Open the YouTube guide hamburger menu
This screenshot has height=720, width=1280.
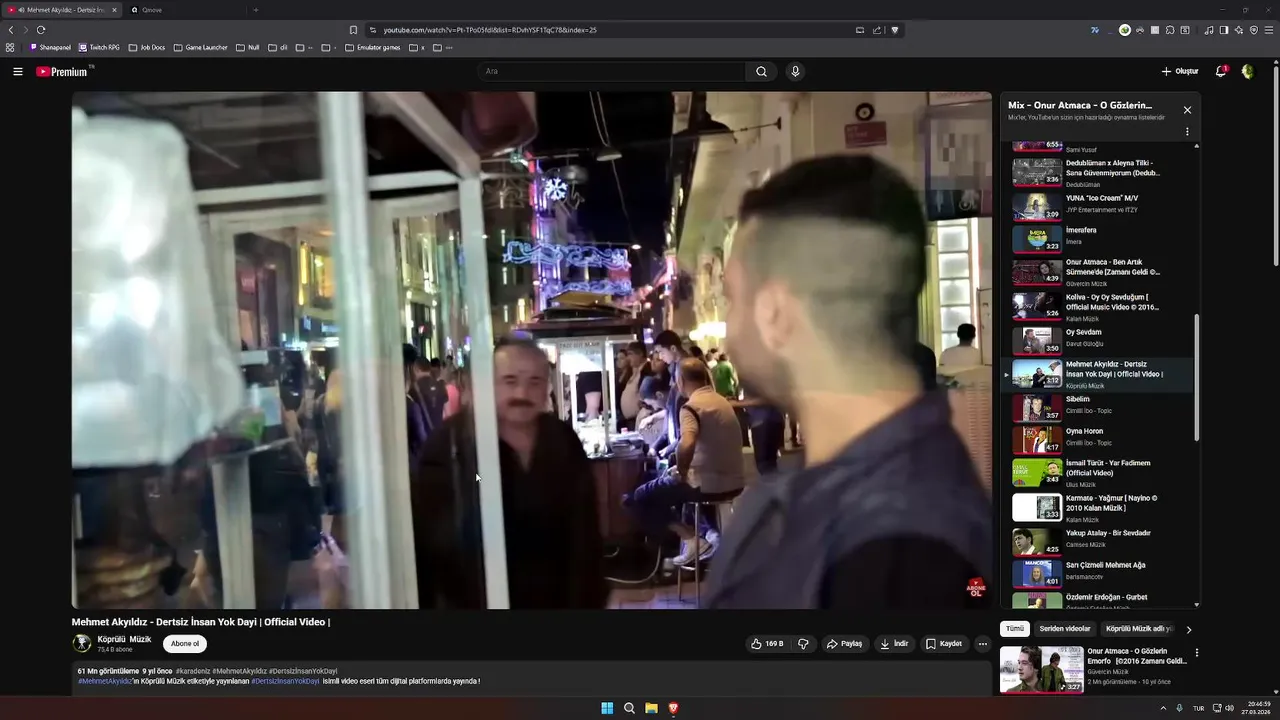(x=18, y=71)
